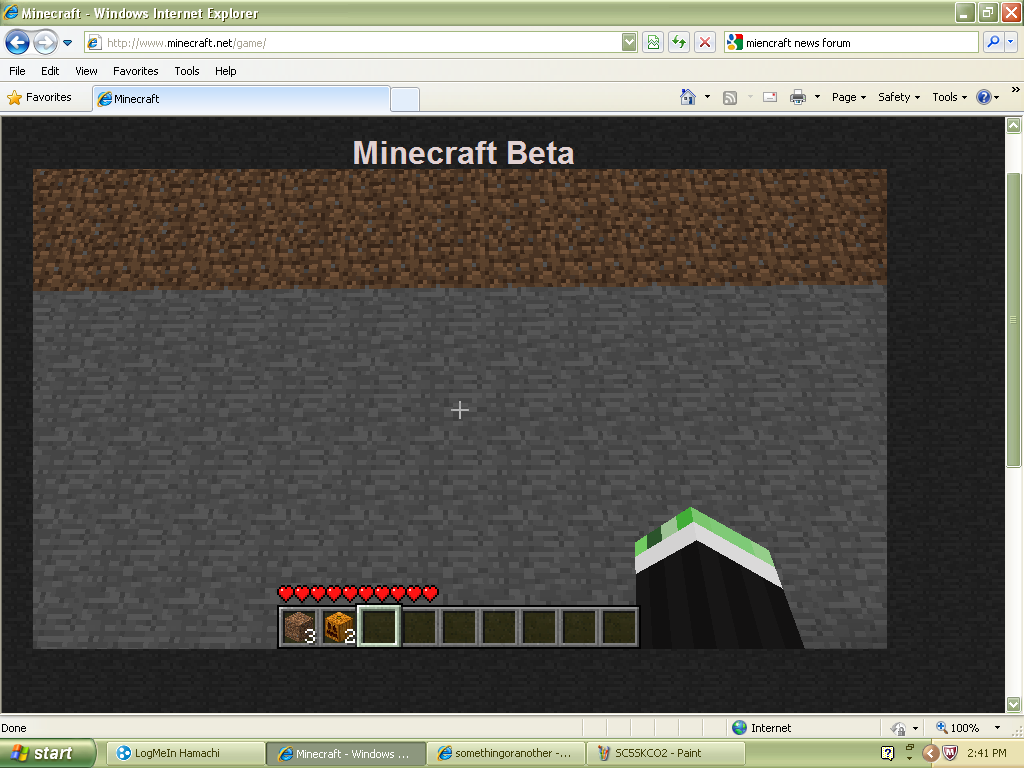This screenshot has width=1024, height=768.
Task: Open the Page command bar menu
Action: [x=849, y=97]
